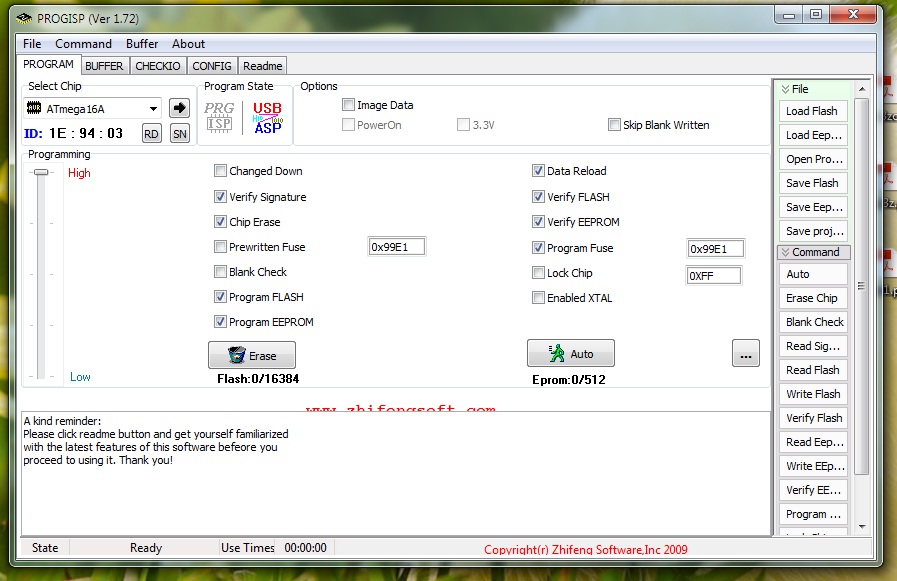Click the RD read ID button
The image size is (897, 581).
pyautogui.click(x=152, y=134)
